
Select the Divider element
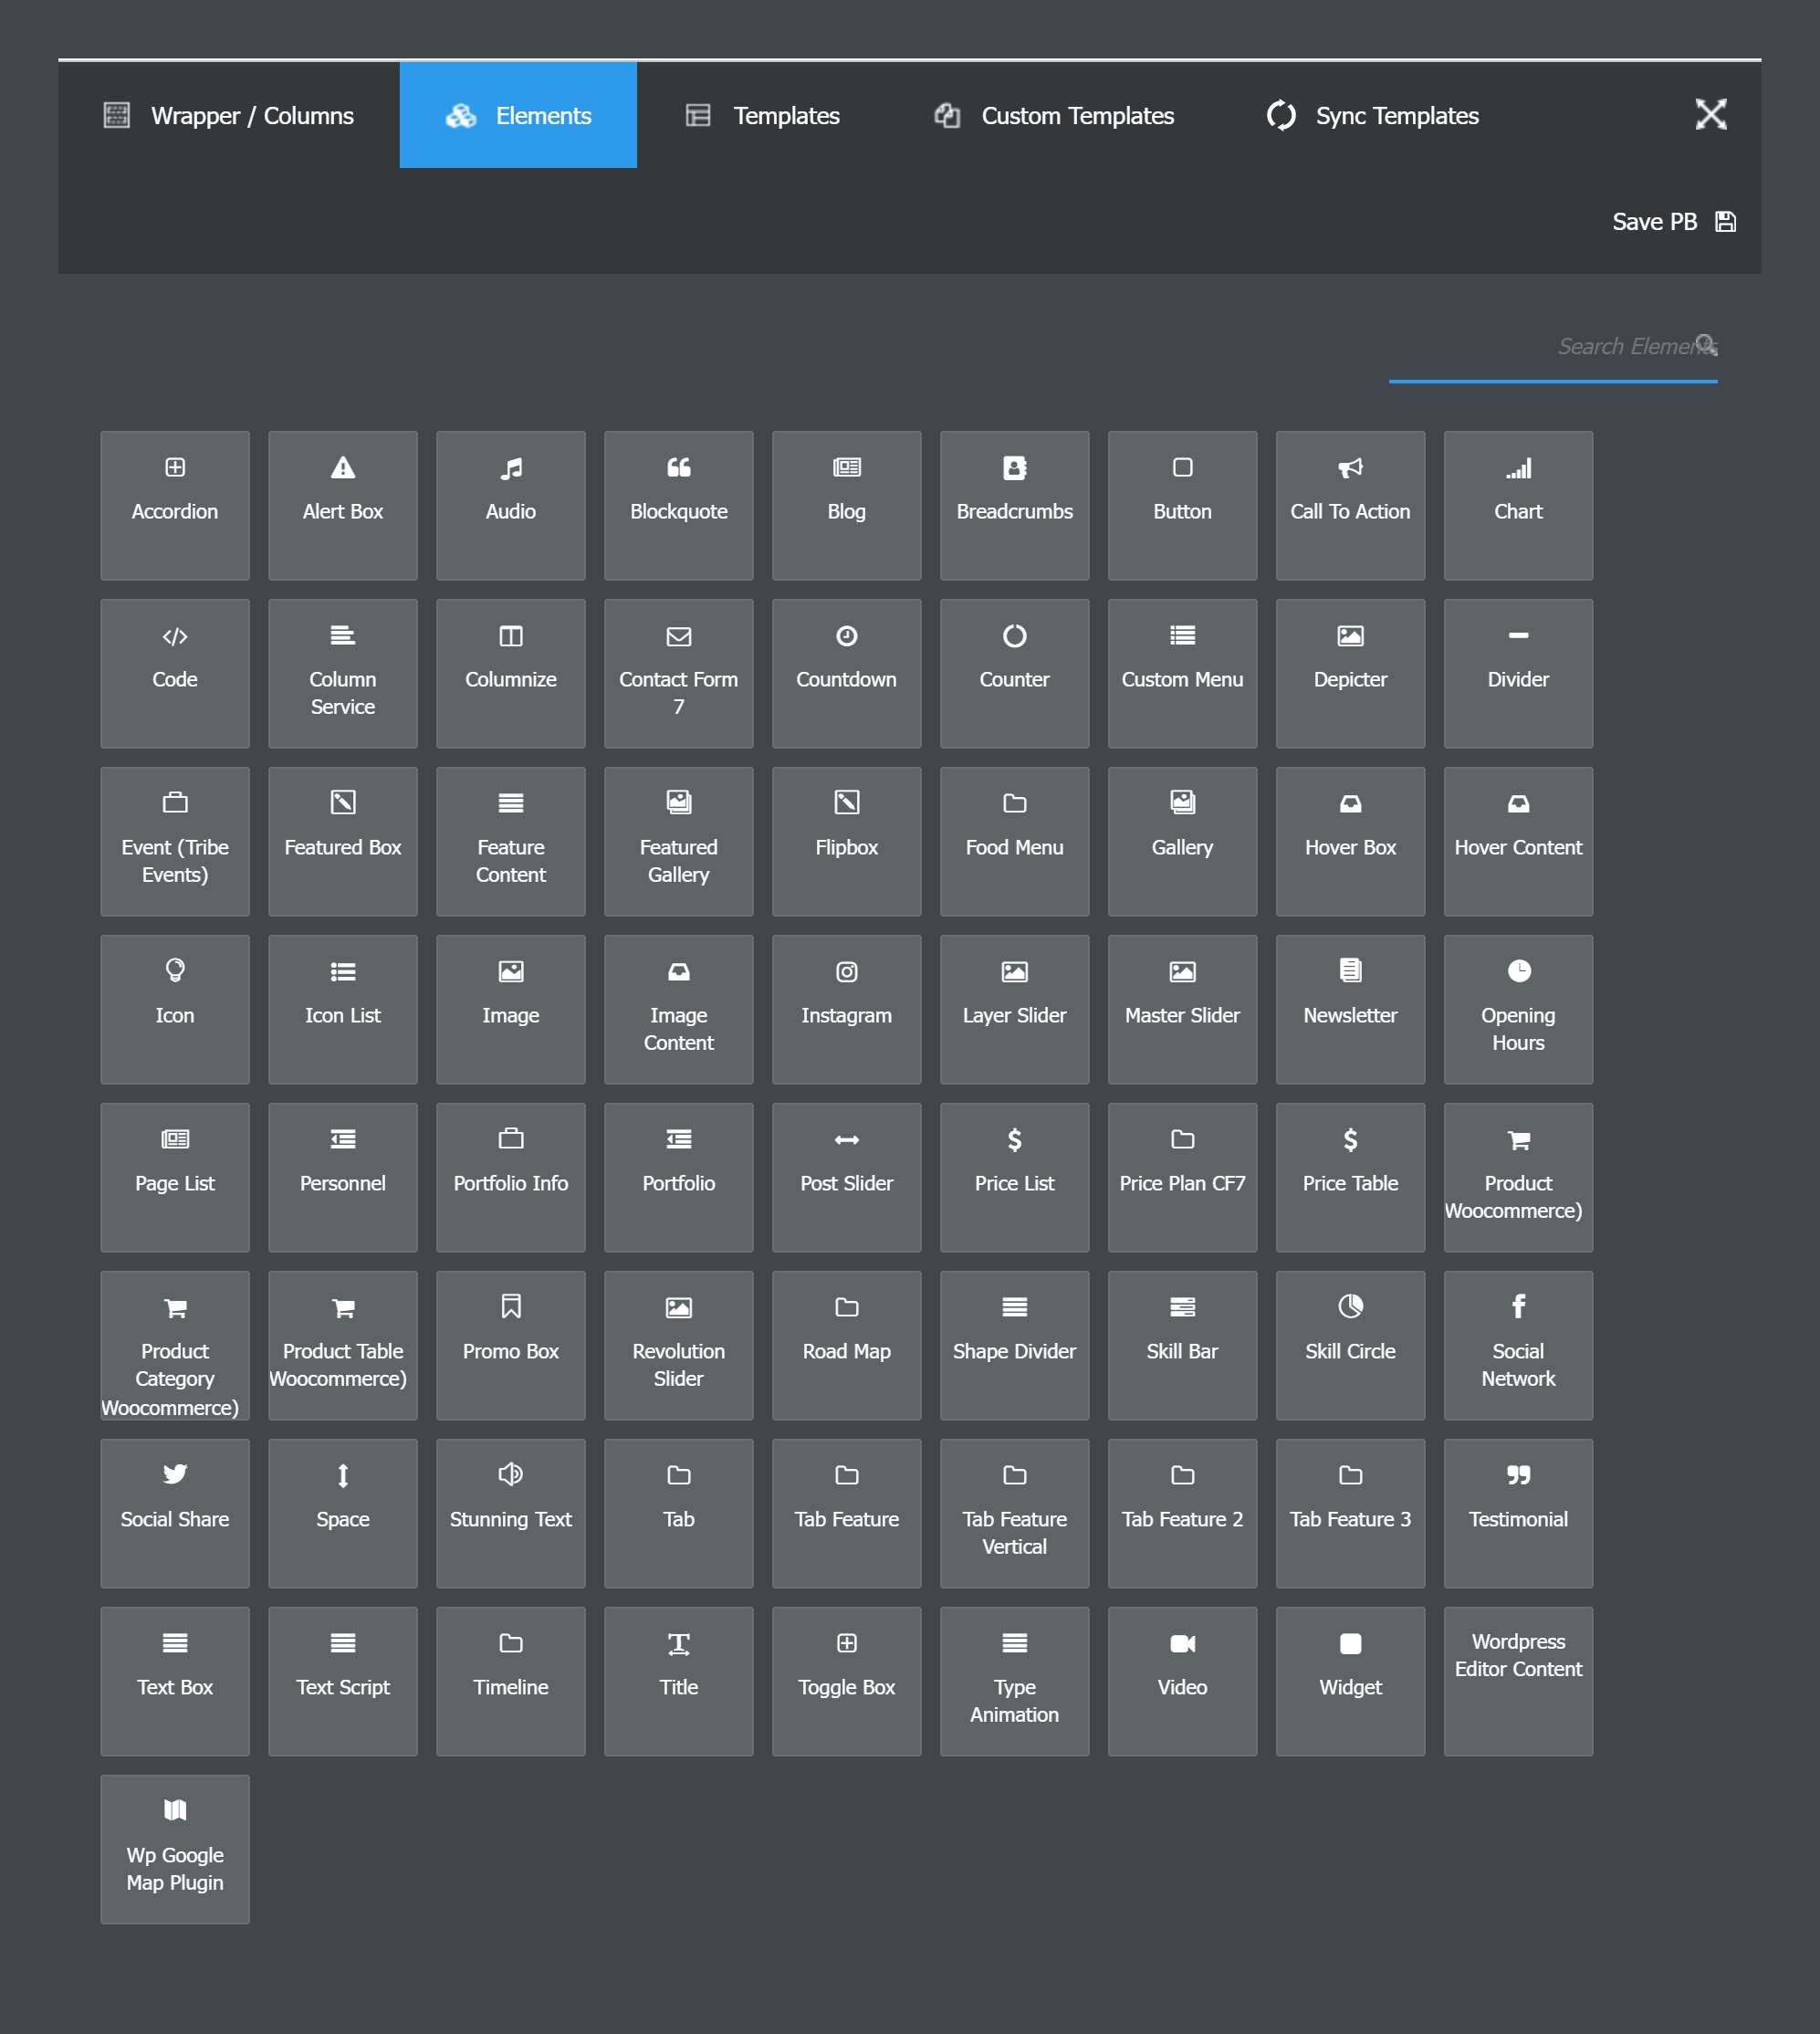coord(1519,673)
